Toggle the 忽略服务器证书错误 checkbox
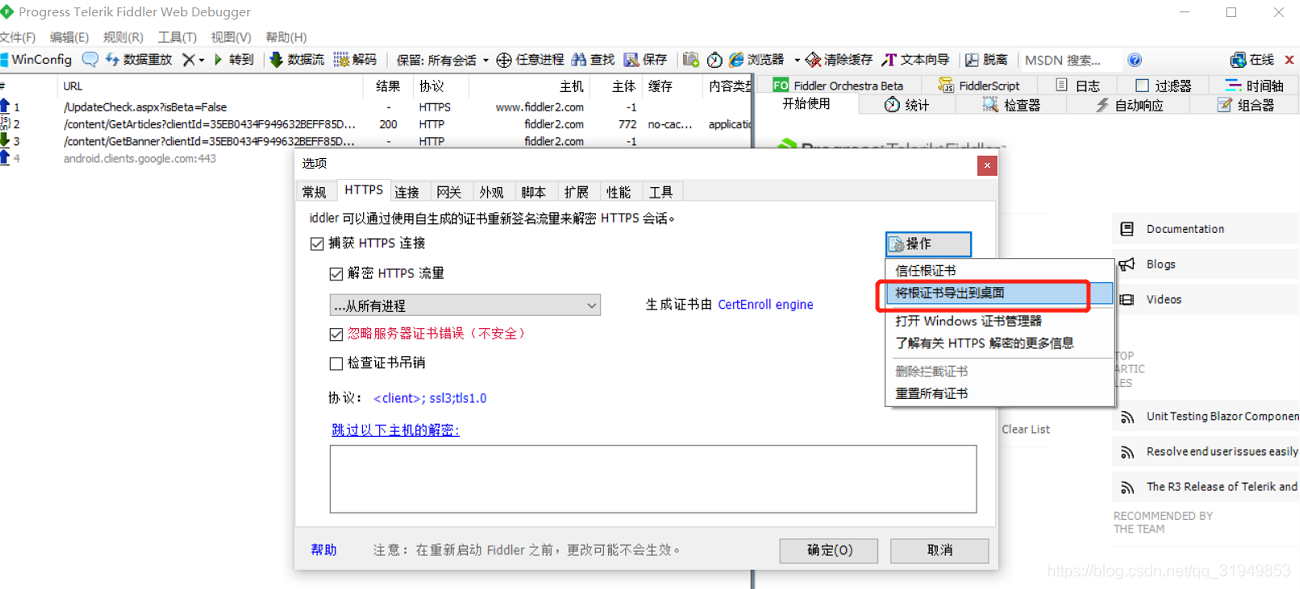Screen dimensions: 1300x589 pyautogui.click(x=336, y=334)
